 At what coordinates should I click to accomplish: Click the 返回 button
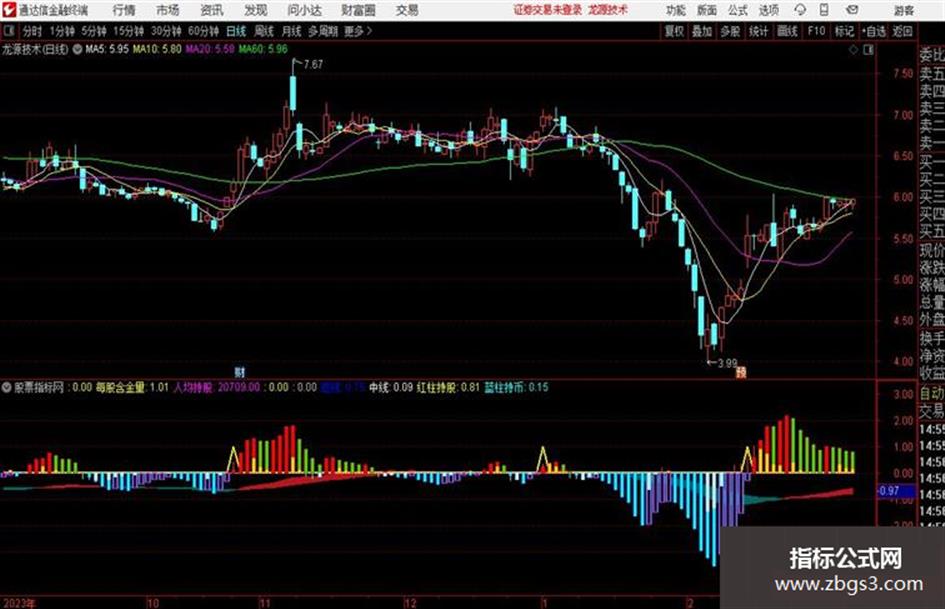902,31
